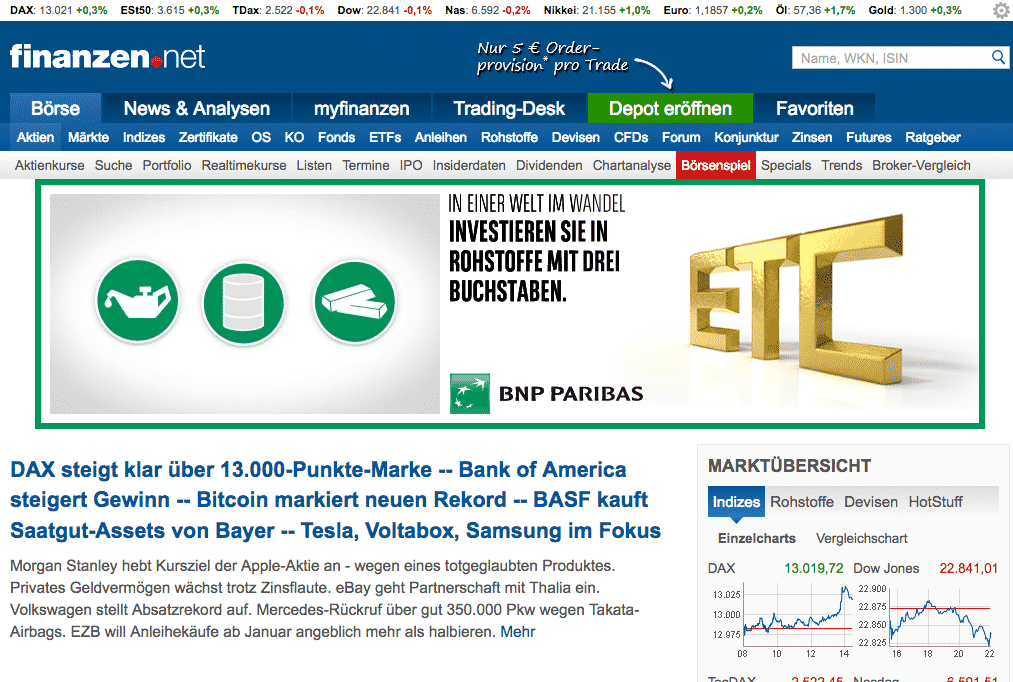This screenshot has width=1013, height=682.
Task: Select the Einzelcharts view
Action: (757, 539)
